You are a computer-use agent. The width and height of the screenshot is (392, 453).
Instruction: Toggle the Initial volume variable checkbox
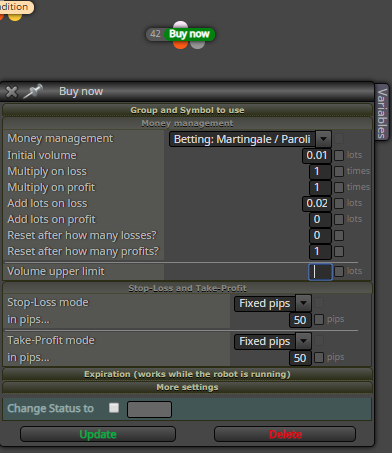click(339, 155)
